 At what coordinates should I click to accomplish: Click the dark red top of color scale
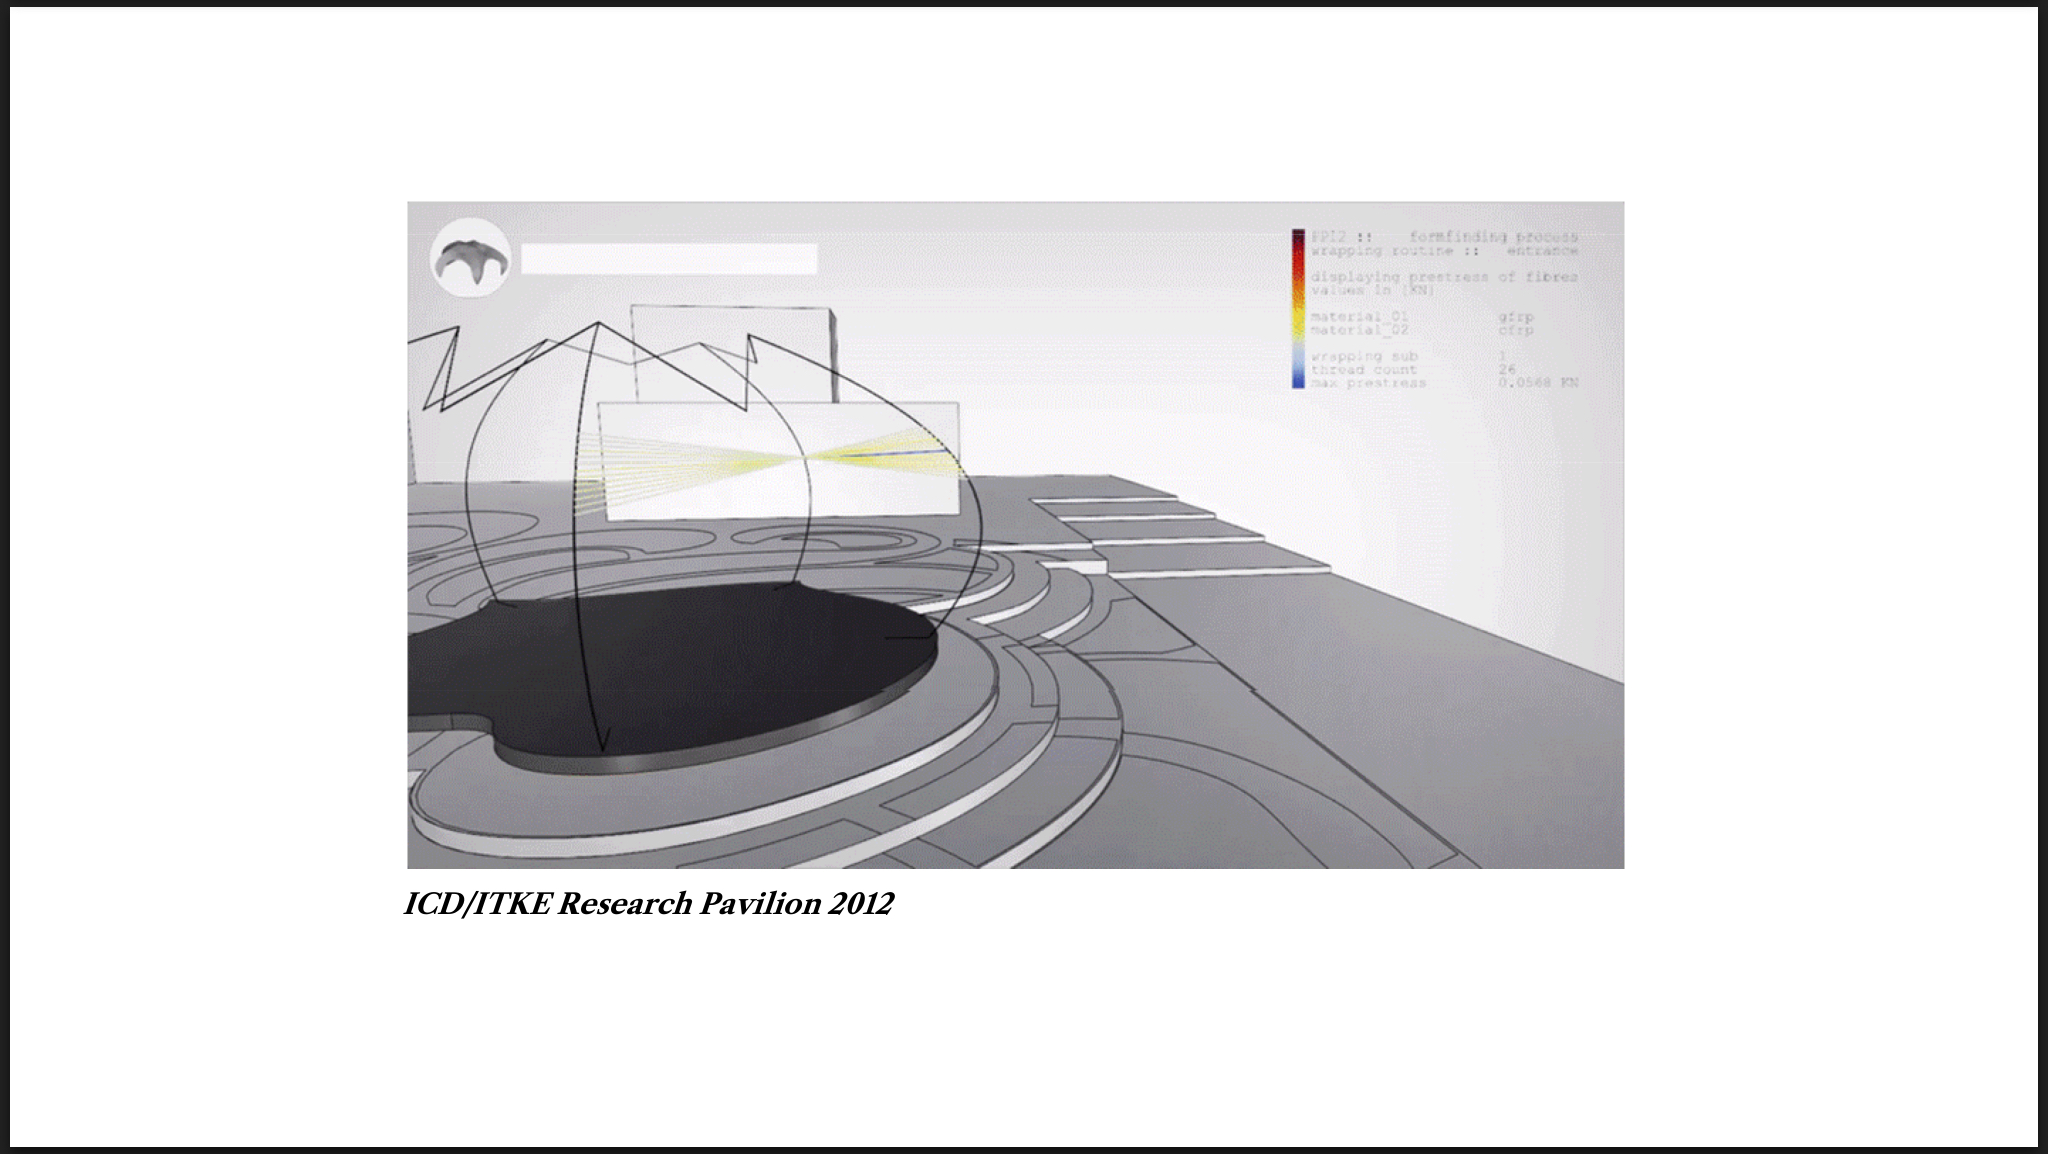coord(1298,238)
